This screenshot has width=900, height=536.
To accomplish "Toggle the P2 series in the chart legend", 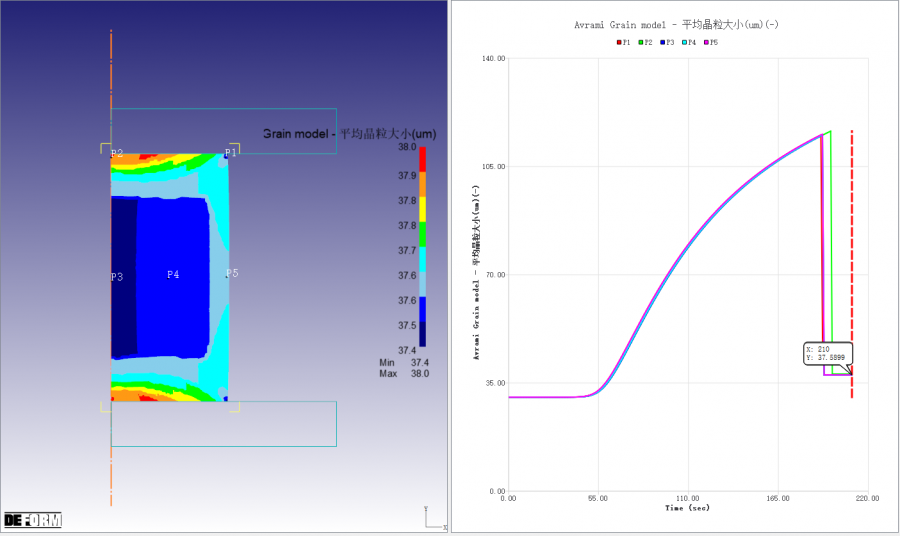I will [645, 42].
